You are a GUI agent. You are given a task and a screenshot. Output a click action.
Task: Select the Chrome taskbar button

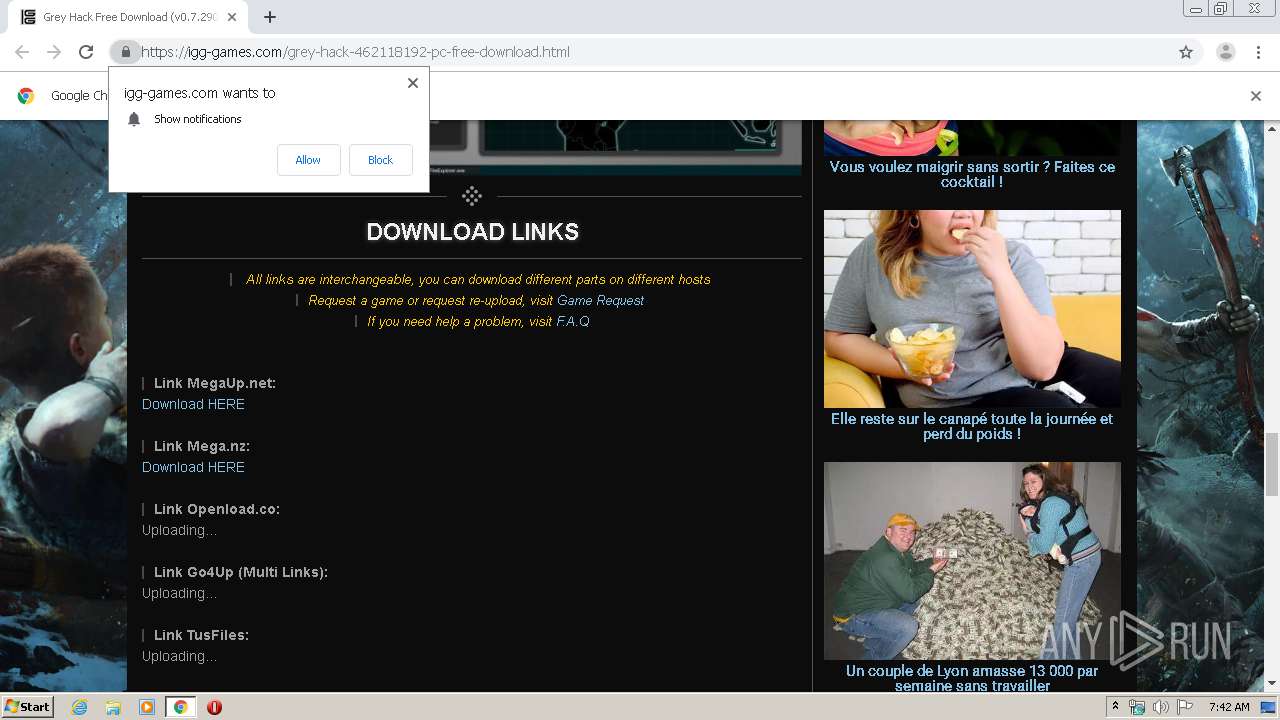pyautogui.click(x=180, y=707)
